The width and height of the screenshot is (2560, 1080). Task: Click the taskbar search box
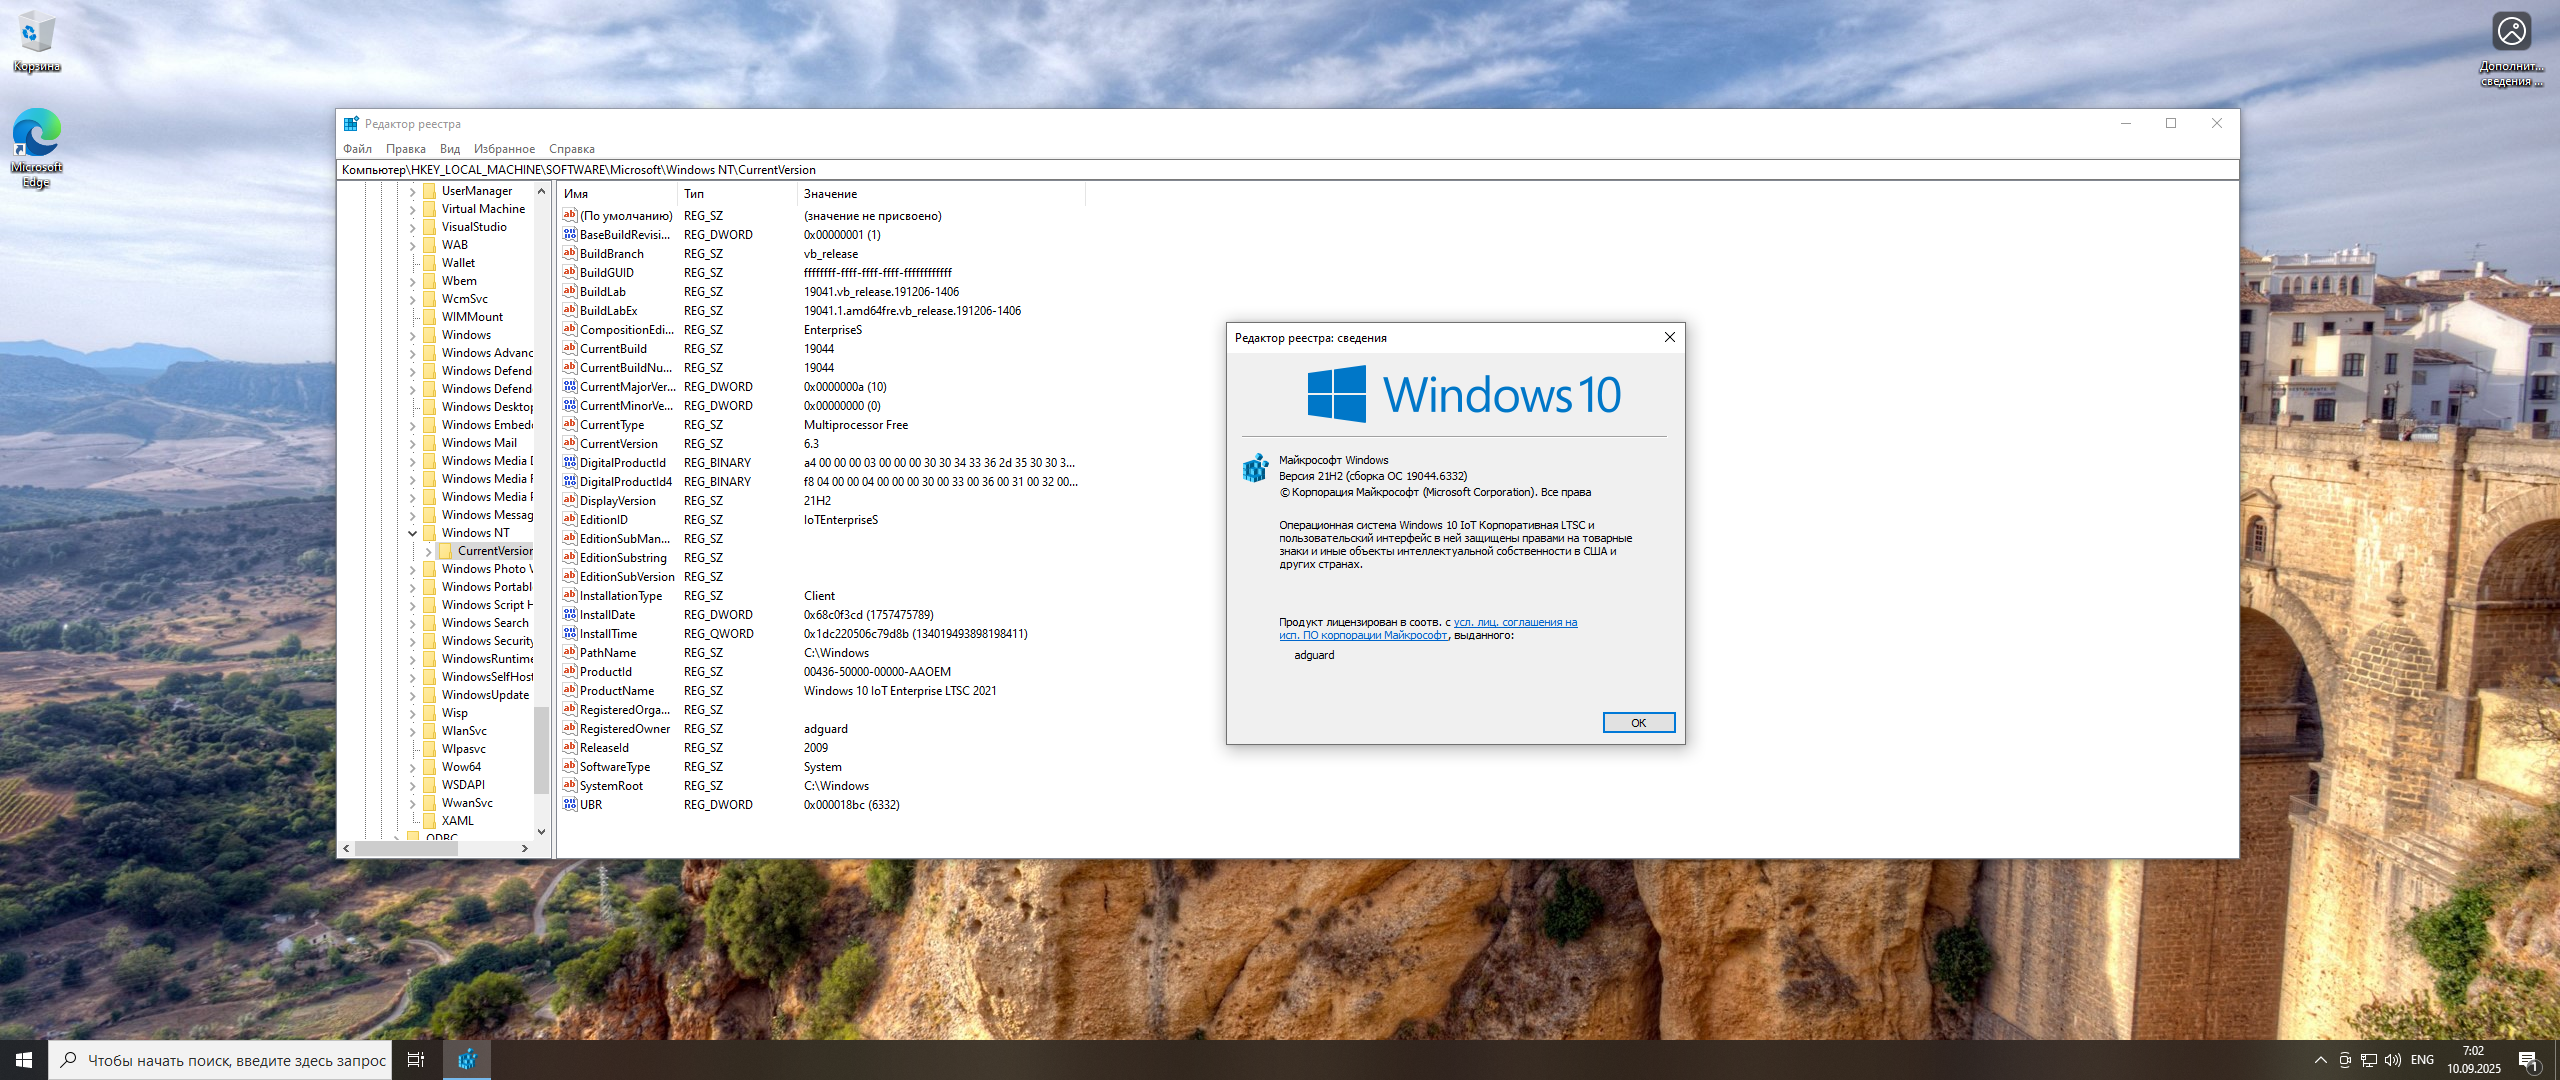point(220,1060)
